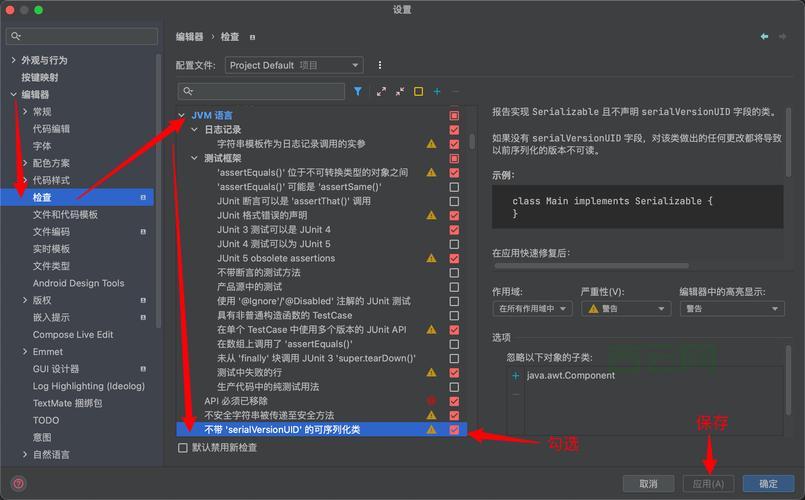805x500 pixels.
Task: Click the project icon on 嵌入提示 row
Action: 143,317
